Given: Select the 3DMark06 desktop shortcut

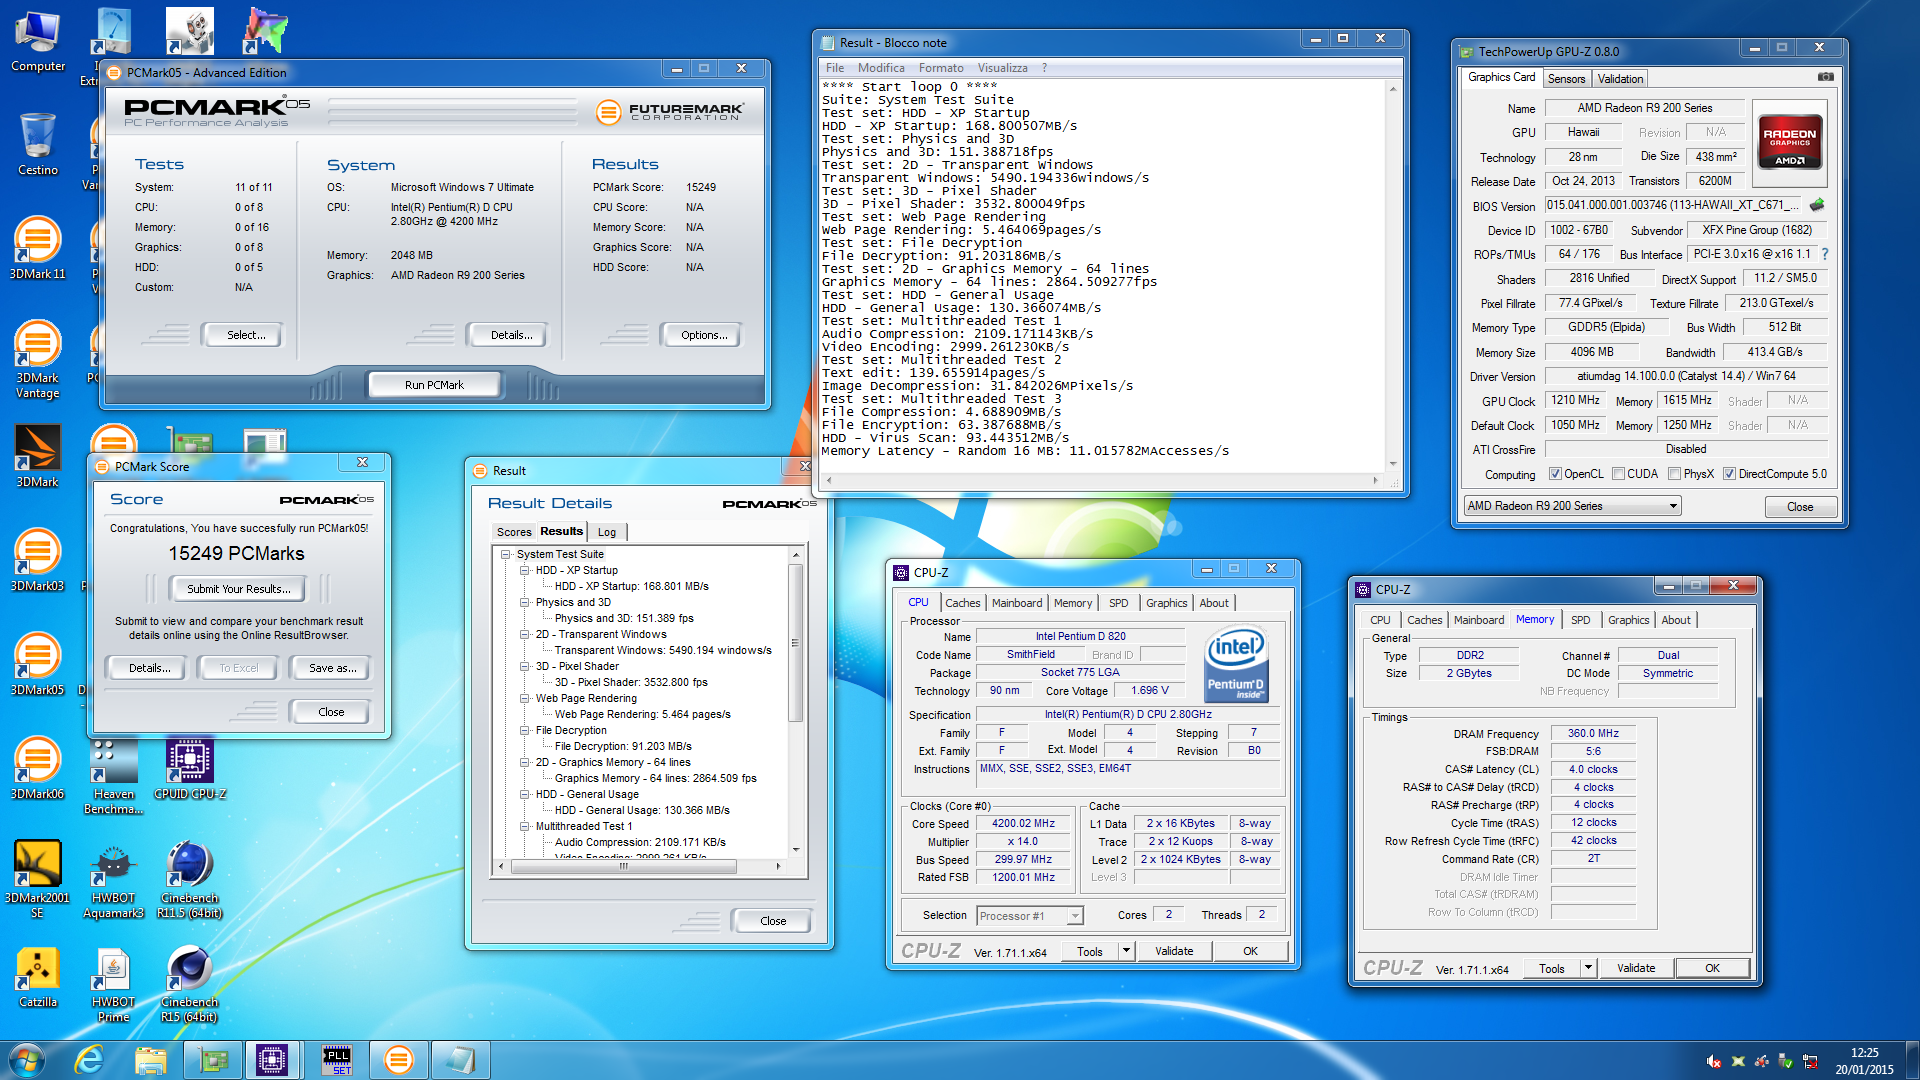Looking at the screenshot, I should coord(38,768).
